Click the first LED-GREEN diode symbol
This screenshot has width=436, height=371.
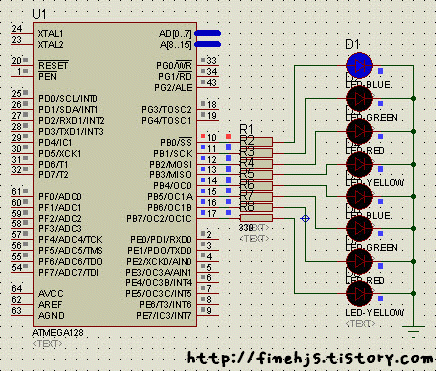click(x=359, y=99)
